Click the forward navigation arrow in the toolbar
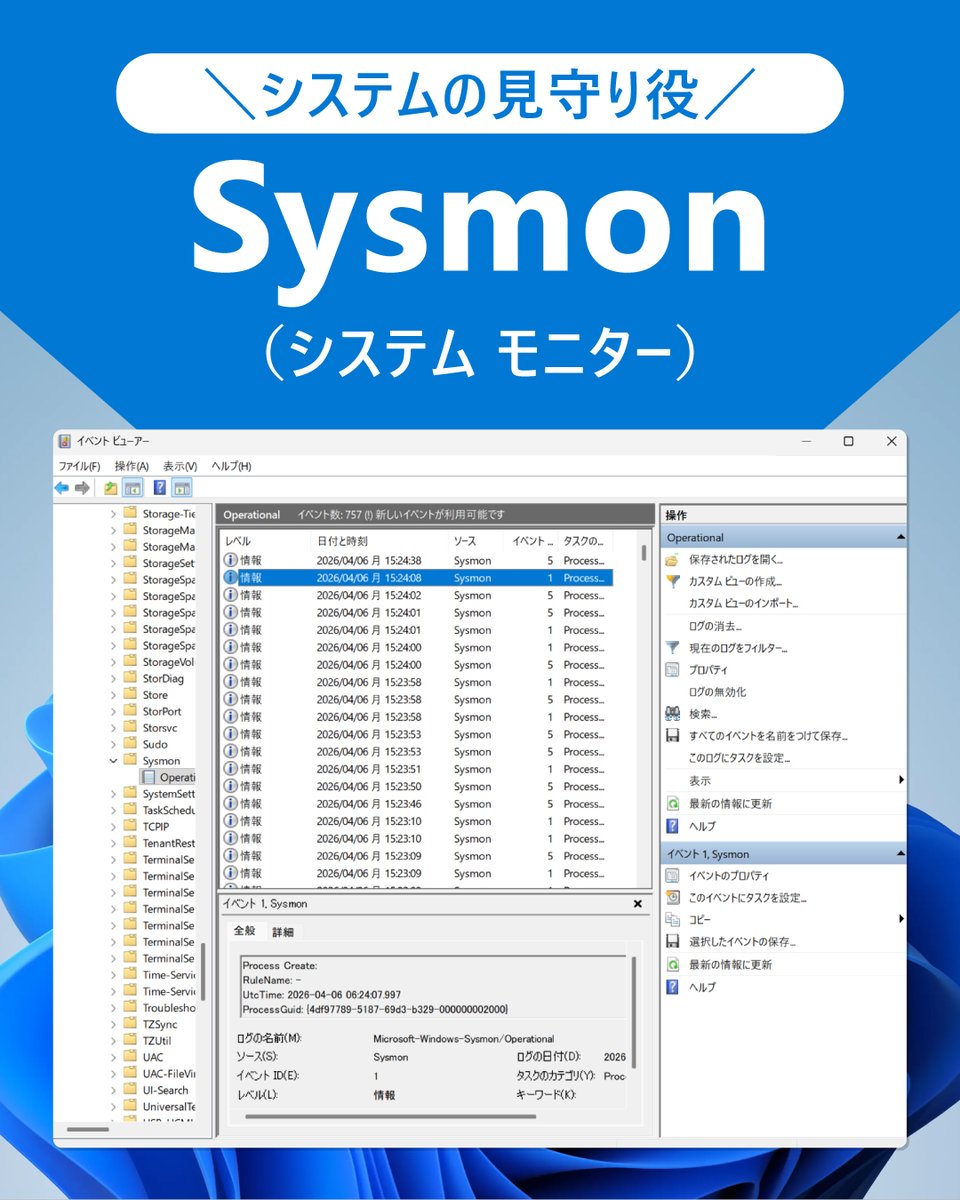The height and width of the screenshot is (1200, 960). click(81, 487)
